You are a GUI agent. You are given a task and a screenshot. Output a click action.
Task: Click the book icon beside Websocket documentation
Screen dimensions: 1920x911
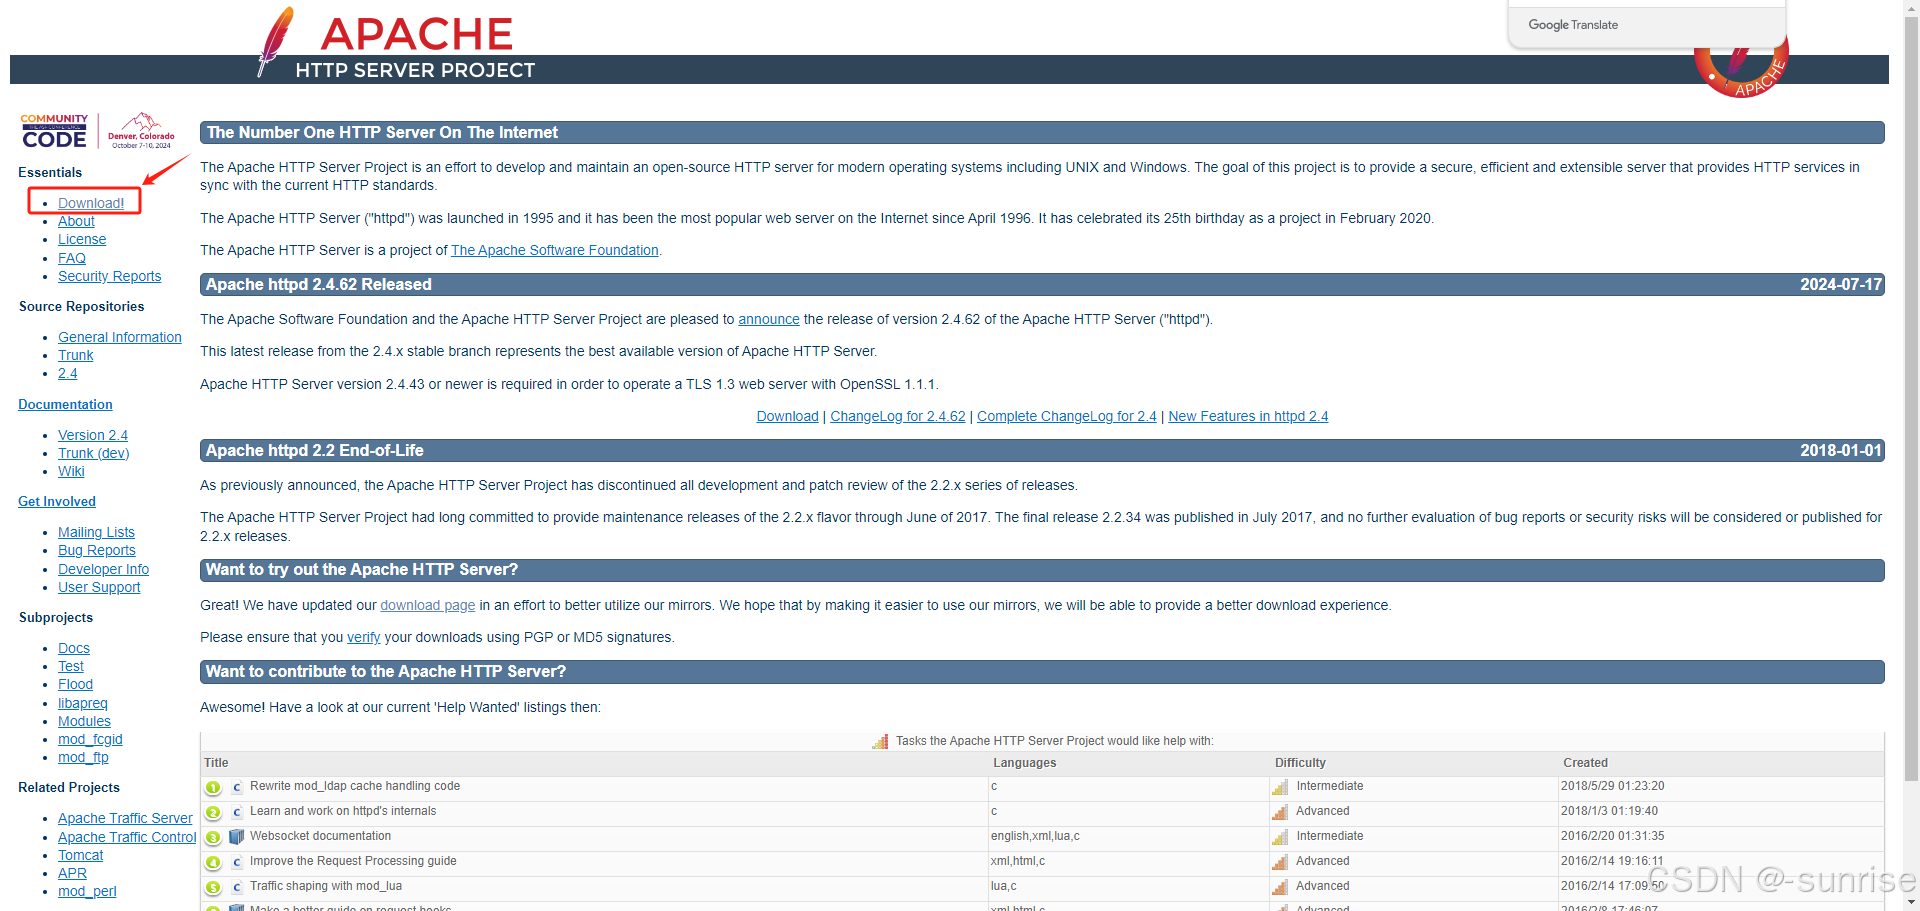click(x=236, y=837)
